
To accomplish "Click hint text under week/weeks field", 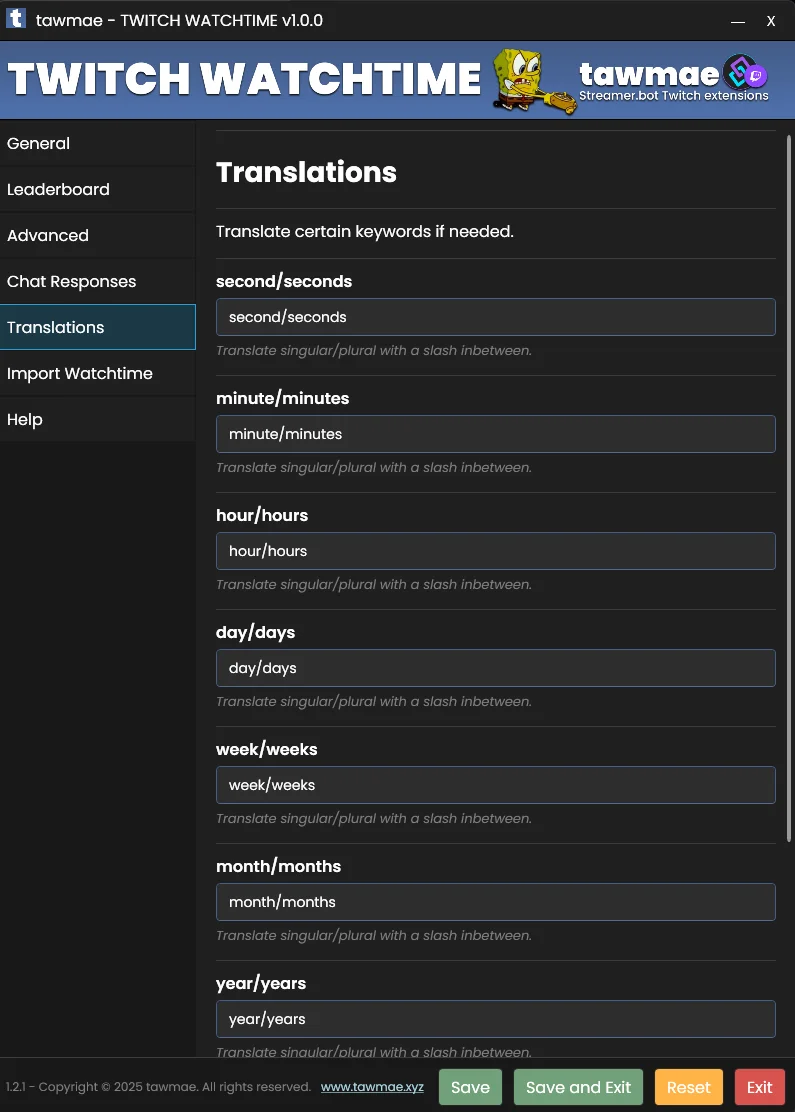I will tap(374, 818).
